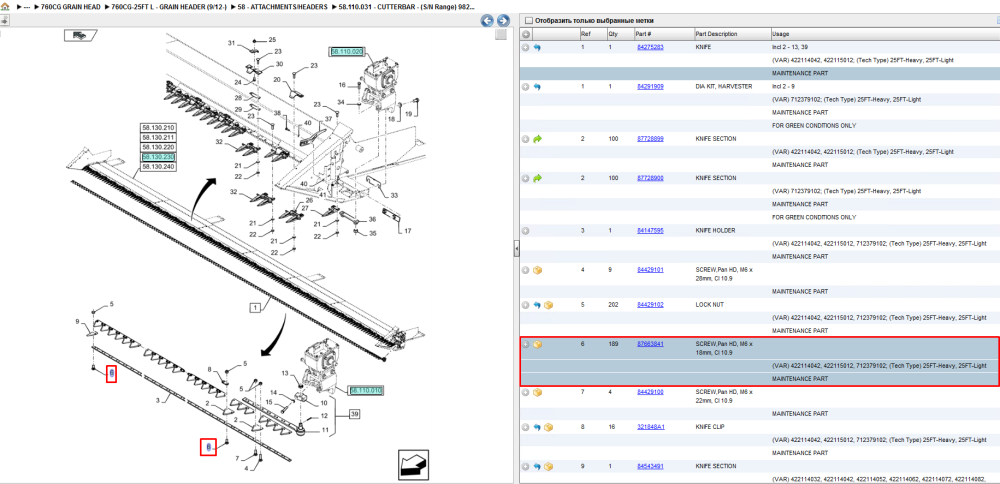Add part 84429101 using its circle icon

526,270
